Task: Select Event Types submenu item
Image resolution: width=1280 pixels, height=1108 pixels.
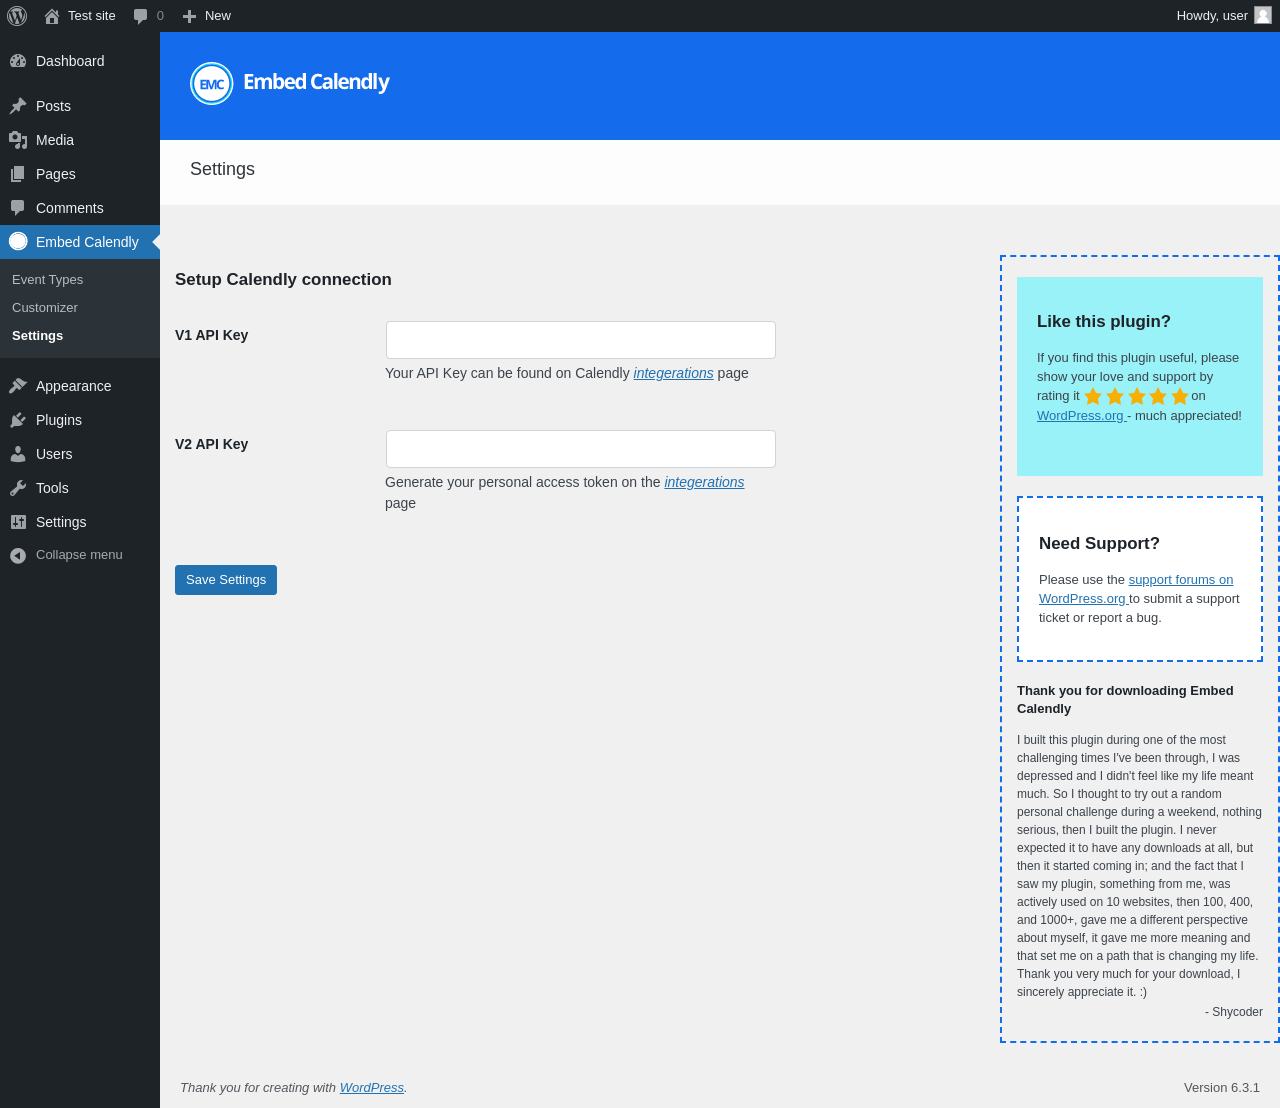Action: (x=47, y=280)
